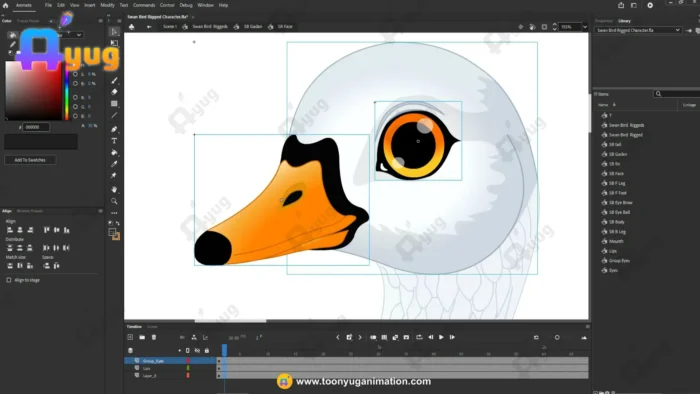Image resolution: width=700 pixels, height=394 pixels.
Task: Click align left edge icon
Action: pos(10,230)
